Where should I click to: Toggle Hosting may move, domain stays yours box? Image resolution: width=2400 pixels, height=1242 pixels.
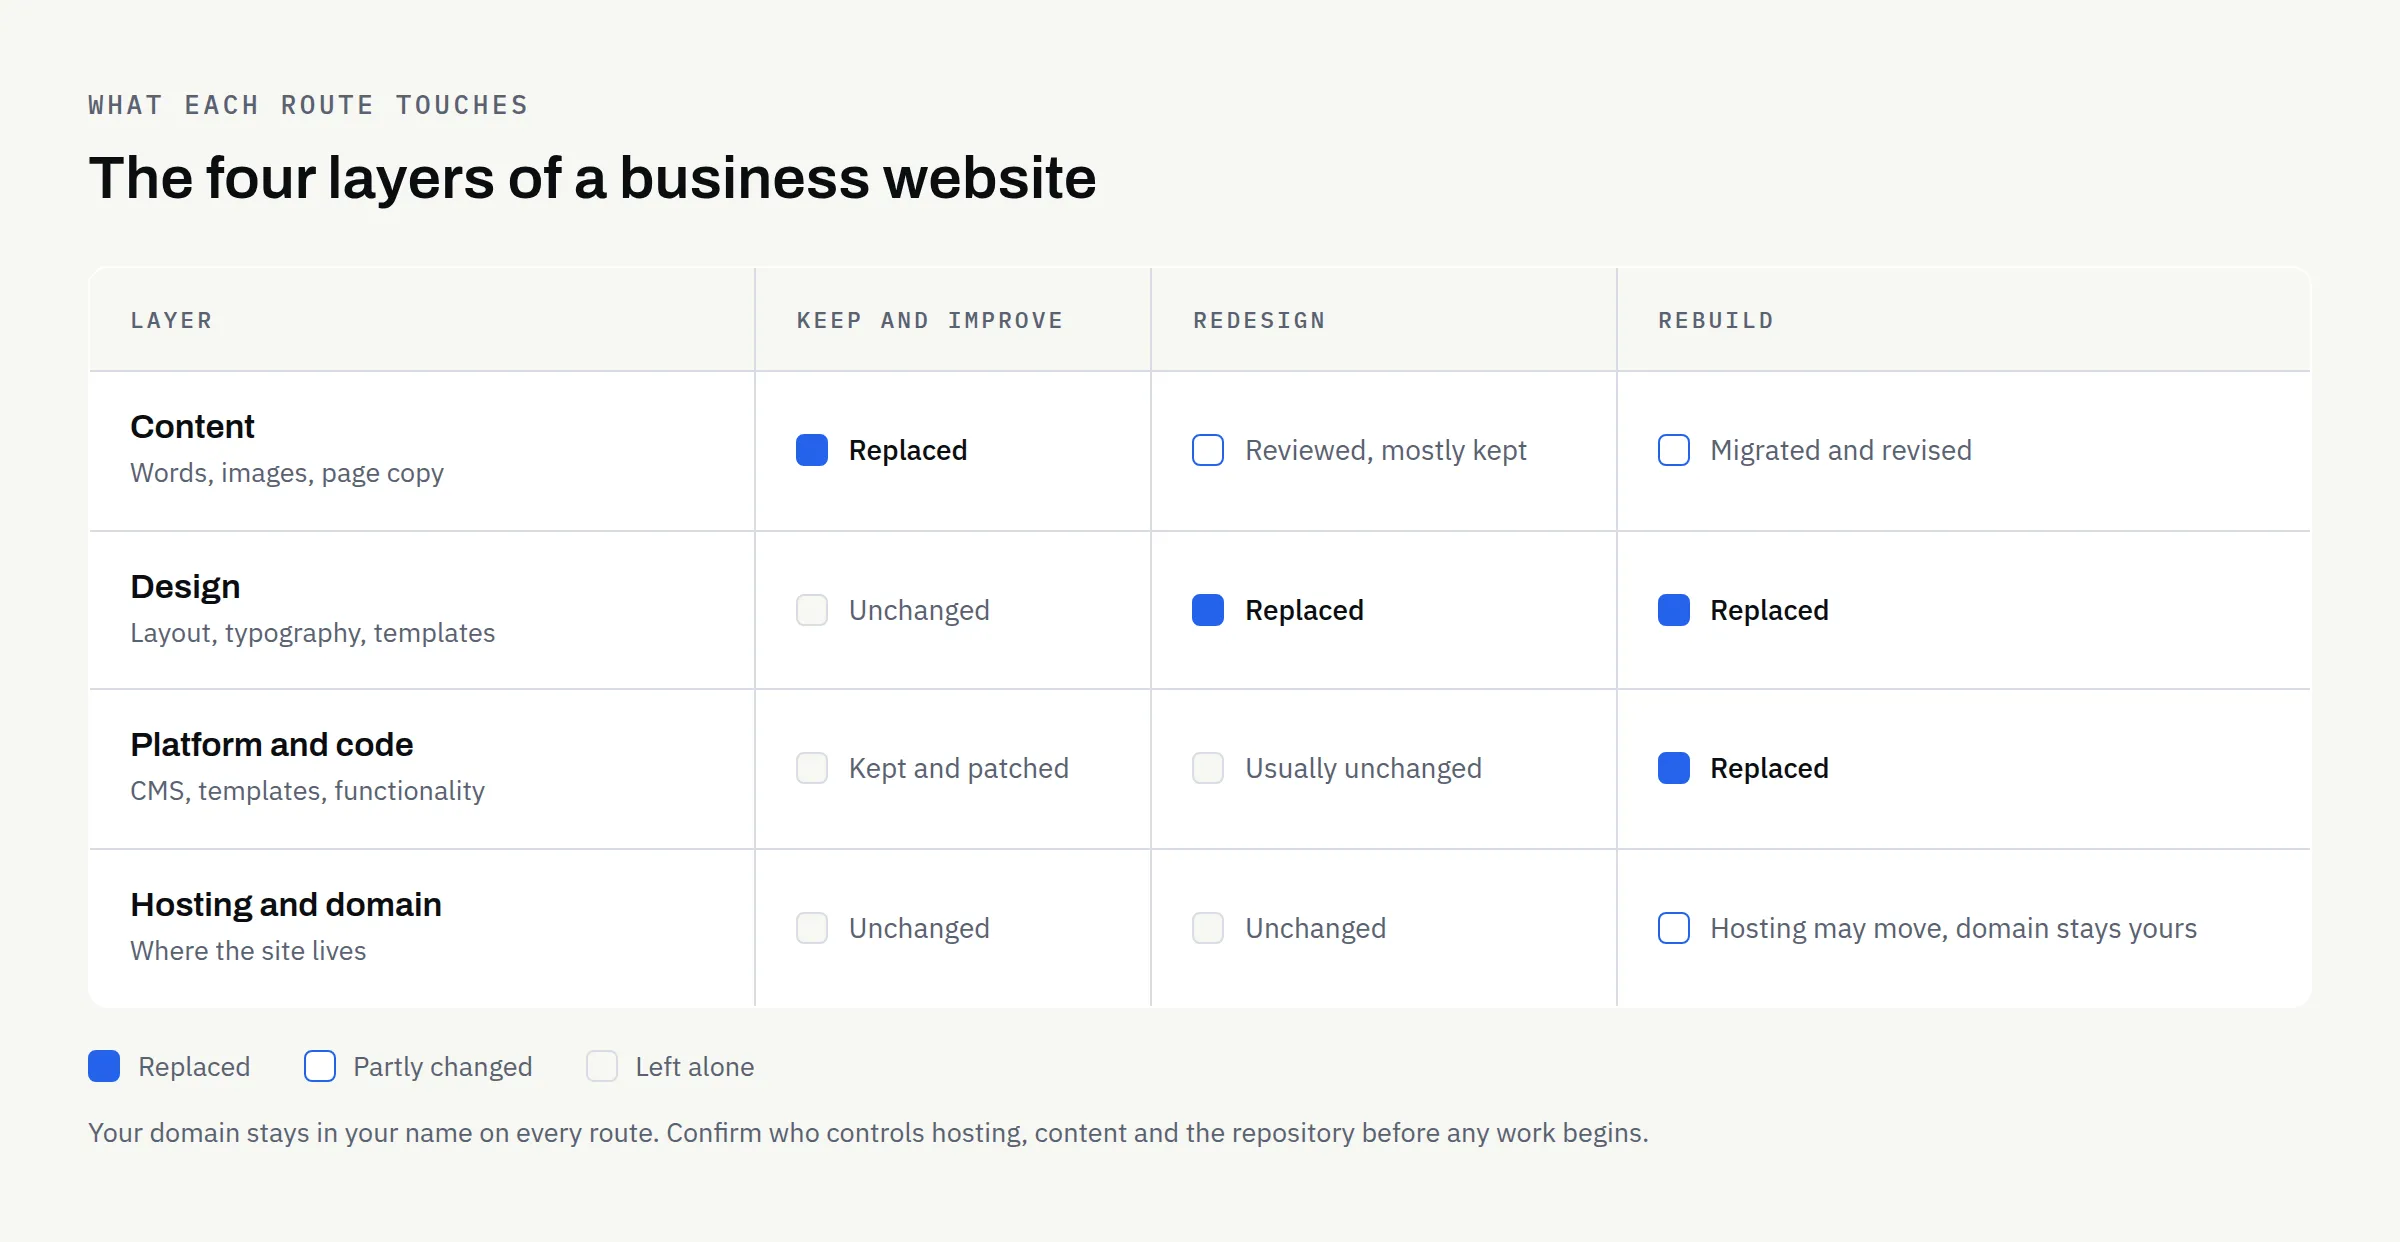pos(1674,928)
